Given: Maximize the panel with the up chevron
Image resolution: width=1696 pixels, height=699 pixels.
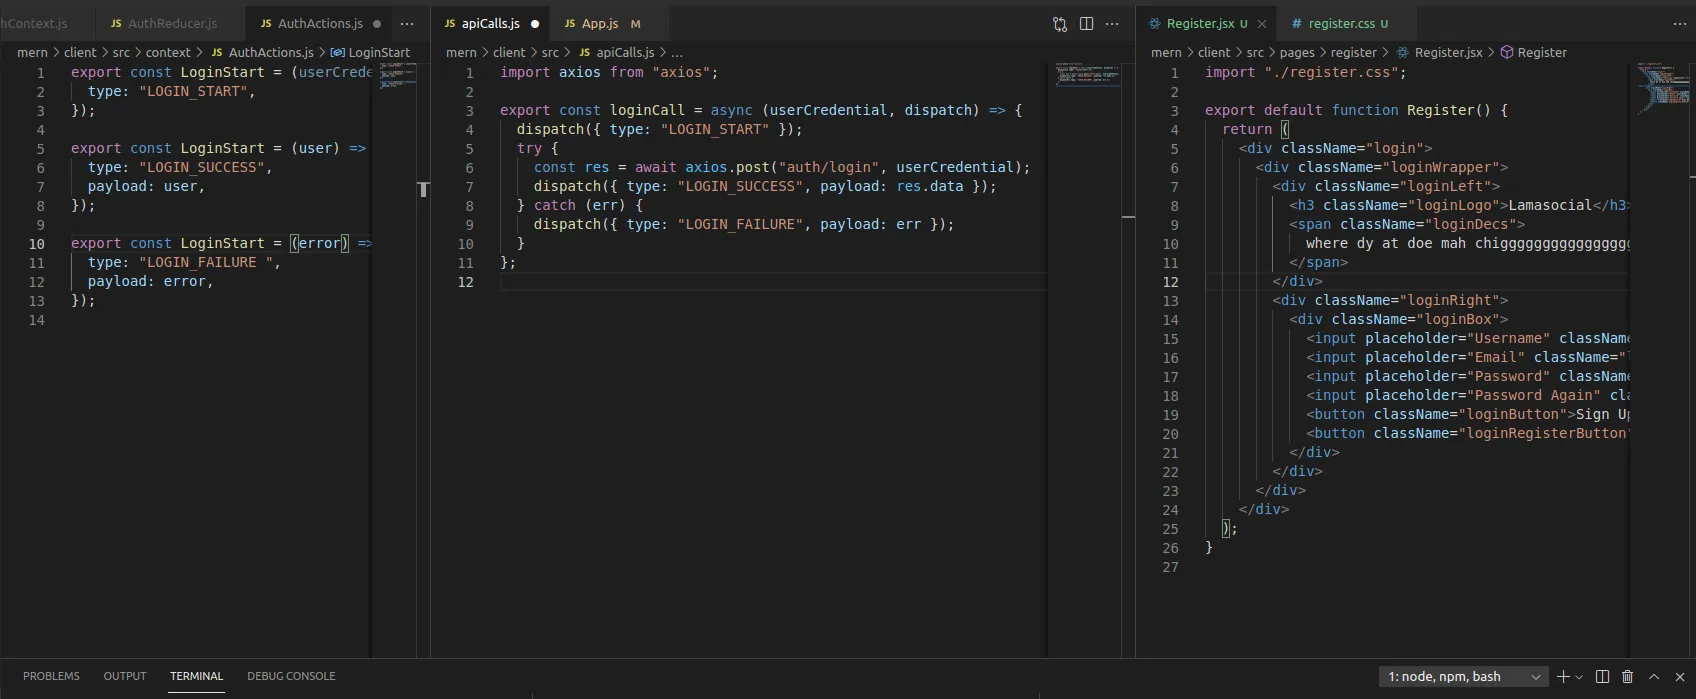Looking at the screenshot, I should pos(1654,677).
